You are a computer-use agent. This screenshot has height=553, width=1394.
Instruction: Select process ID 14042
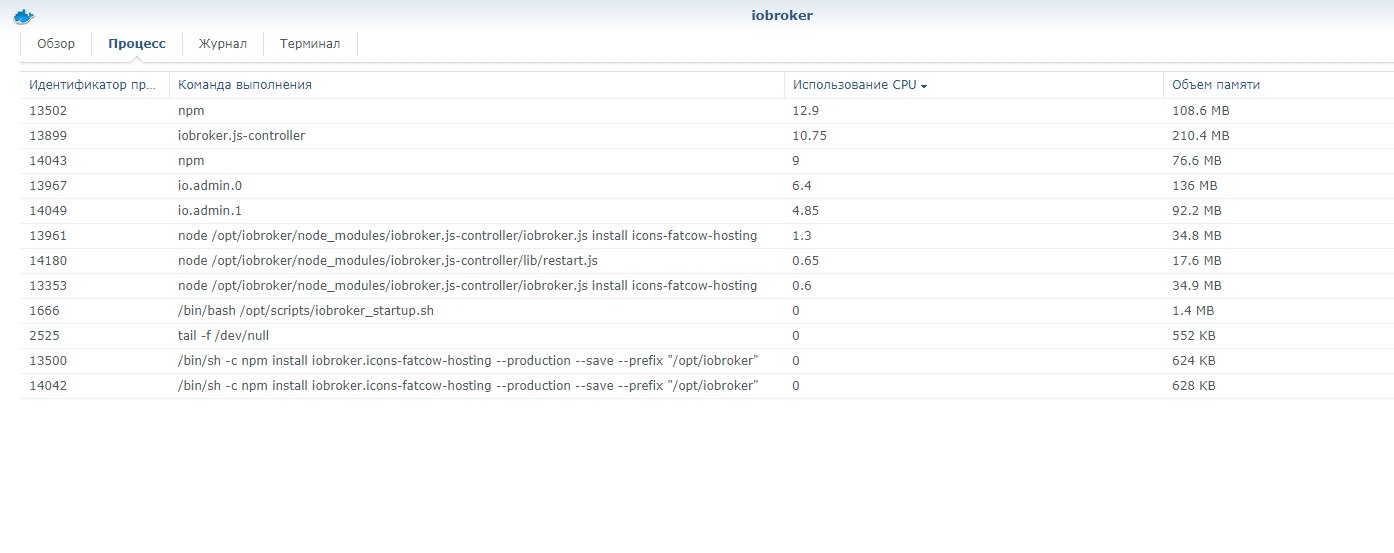pyautogui.click(x=48, y=385)
